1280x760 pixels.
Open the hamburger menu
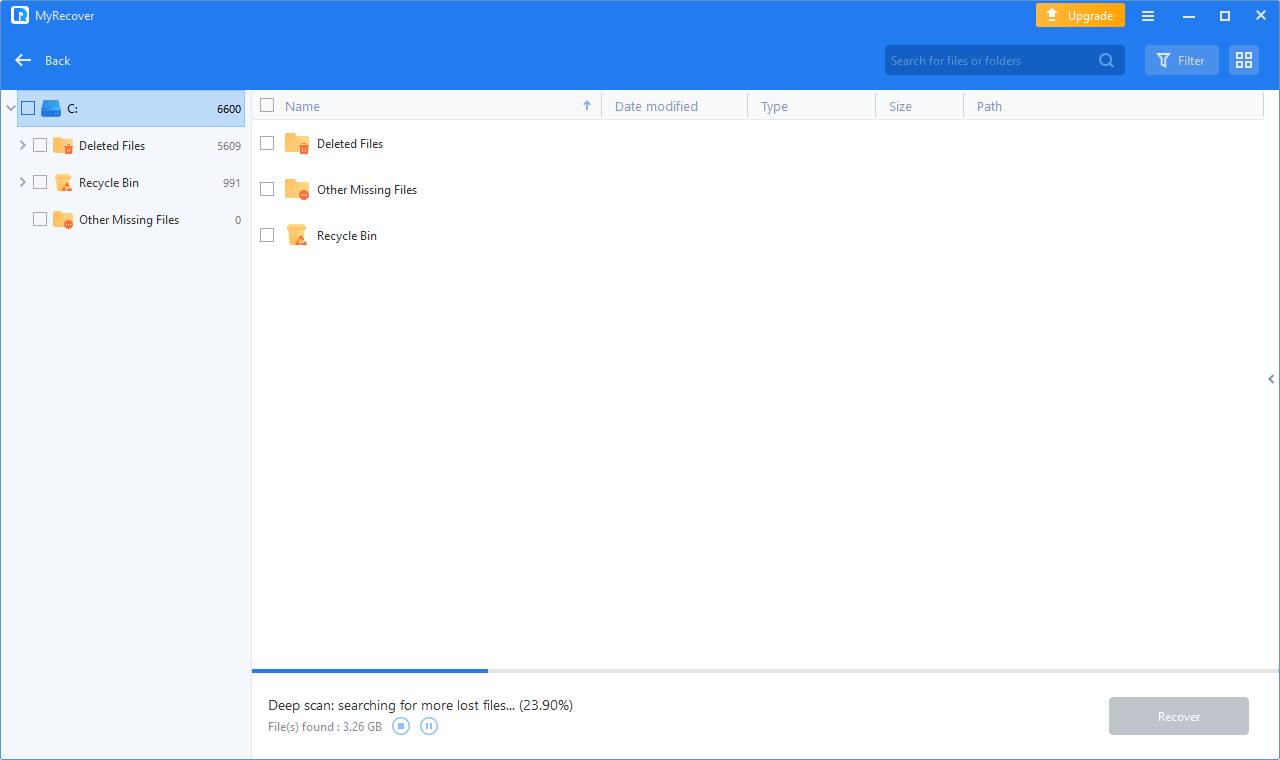coord(1148,16)
